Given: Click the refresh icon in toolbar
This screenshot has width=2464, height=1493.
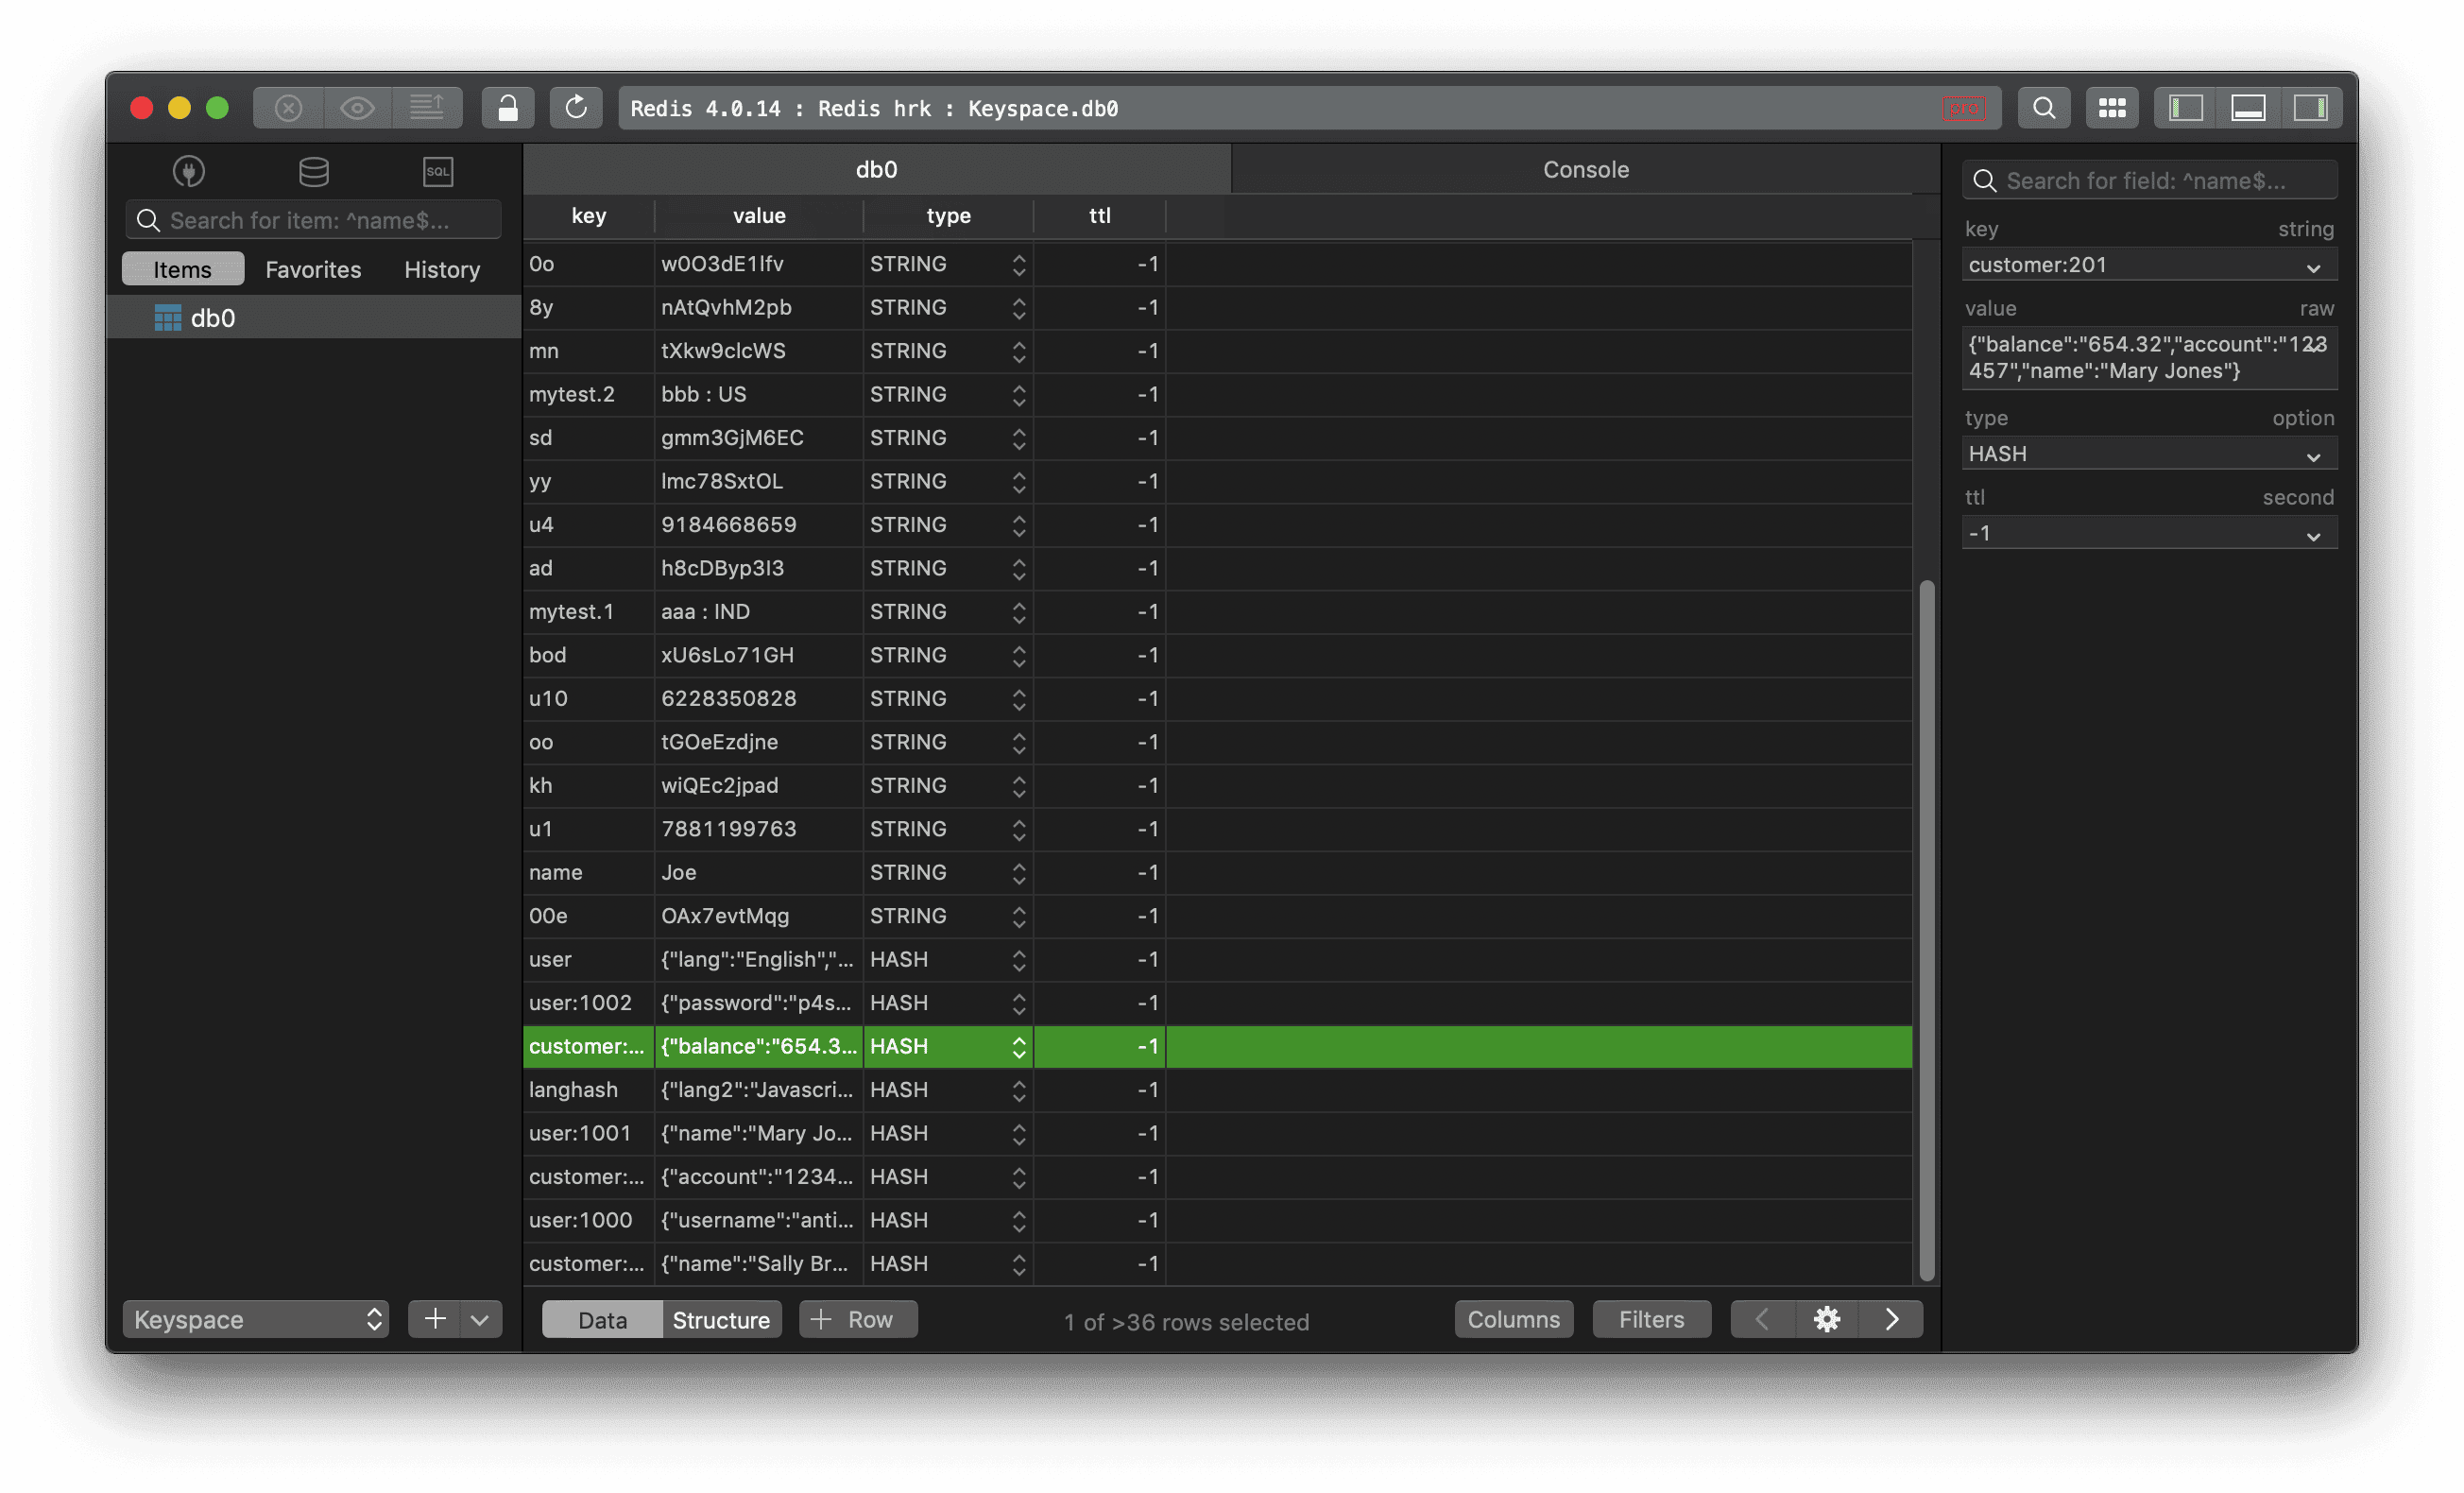Looking at the screenshot, I should (x=576, y=108).
